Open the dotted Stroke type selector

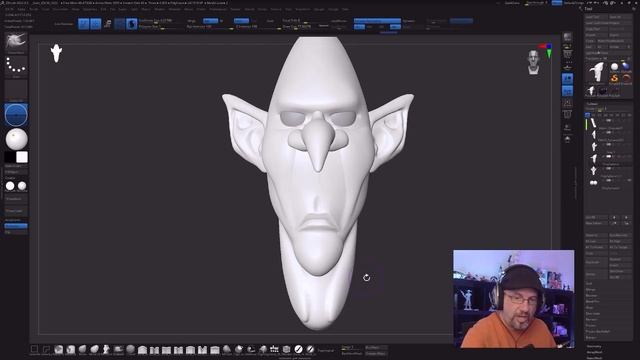pos(16,66)
